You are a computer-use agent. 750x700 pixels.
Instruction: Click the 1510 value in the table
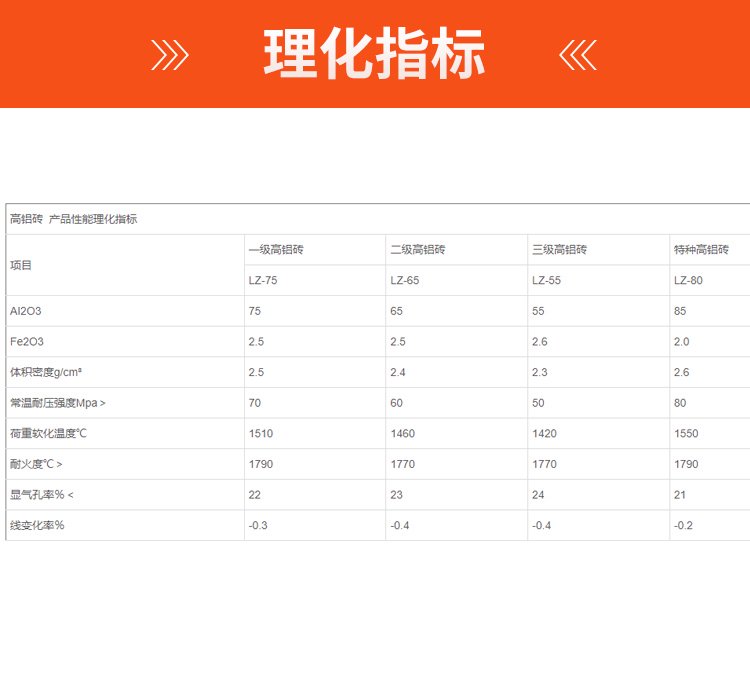260,434
